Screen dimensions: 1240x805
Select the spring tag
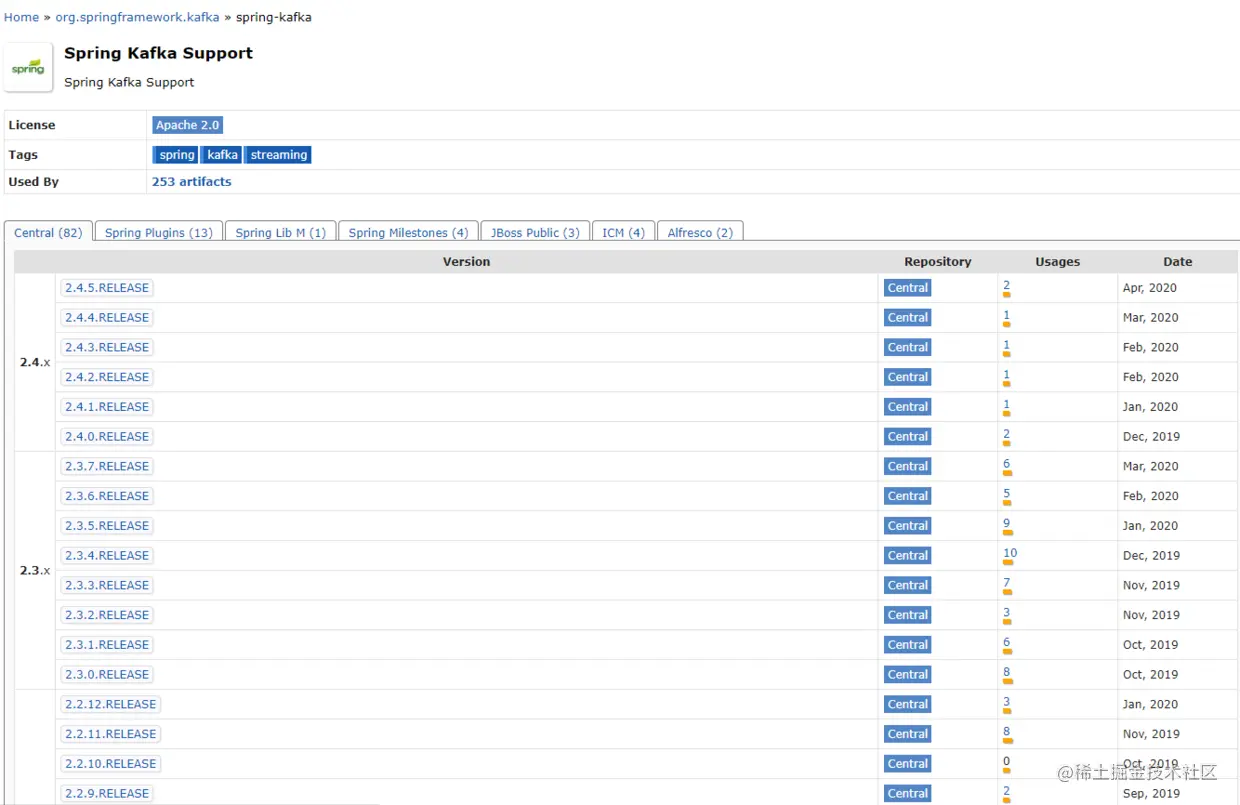click(177, 155)
